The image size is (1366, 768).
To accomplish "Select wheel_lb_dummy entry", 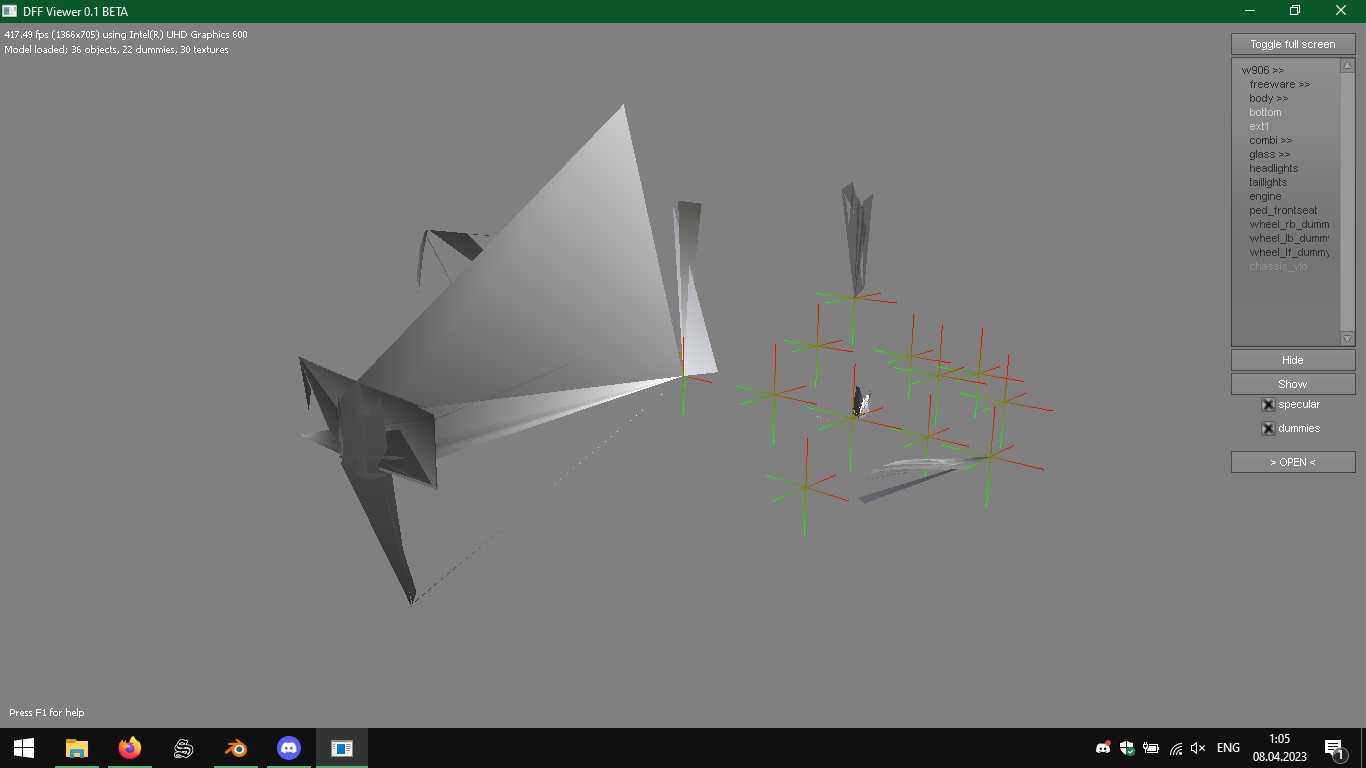I will coord(1289,238).
